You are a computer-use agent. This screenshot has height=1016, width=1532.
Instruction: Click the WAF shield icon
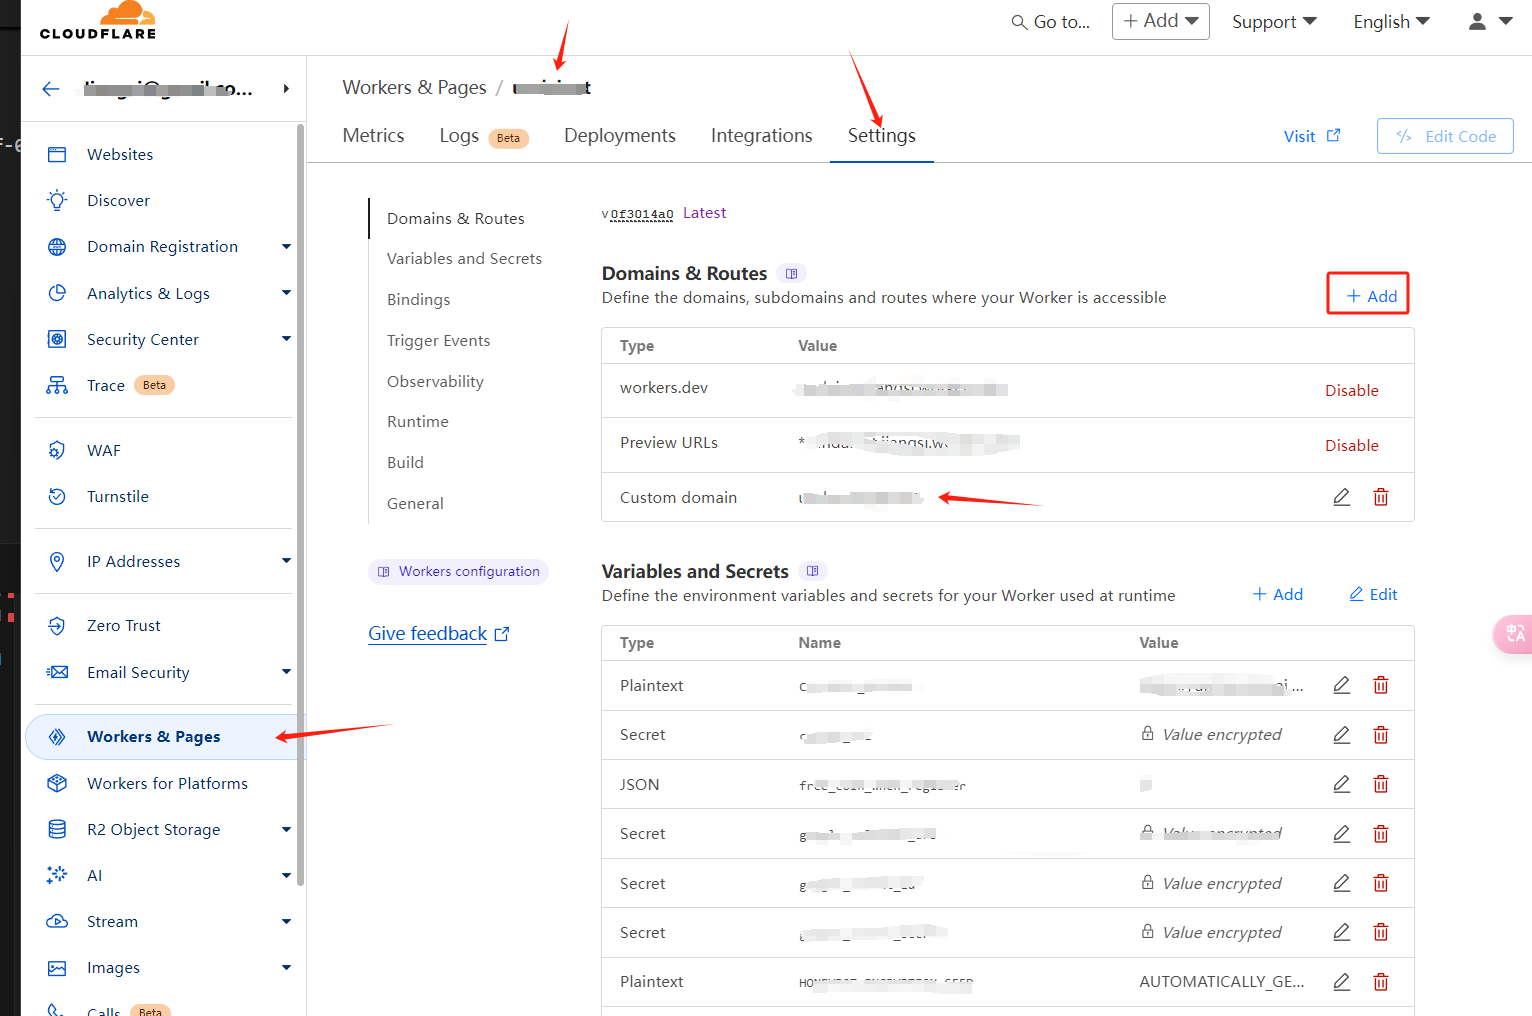coord(57,450)
